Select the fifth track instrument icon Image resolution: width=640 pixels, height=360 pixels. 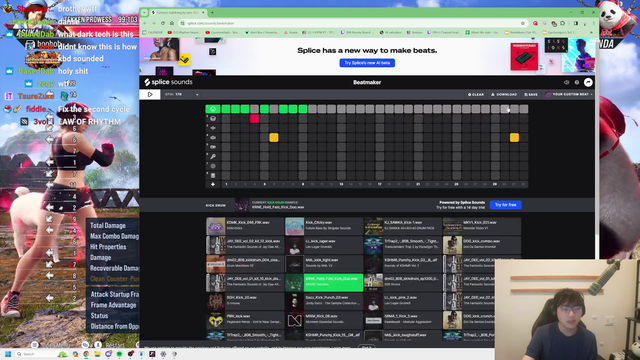(x=213, y=147)
